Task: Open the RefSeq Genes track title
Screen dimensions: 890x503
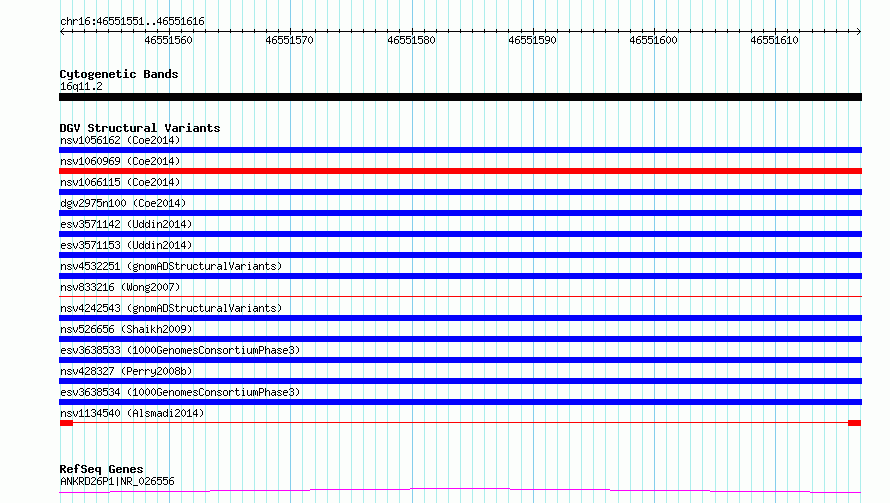Action: pos(101,469)
